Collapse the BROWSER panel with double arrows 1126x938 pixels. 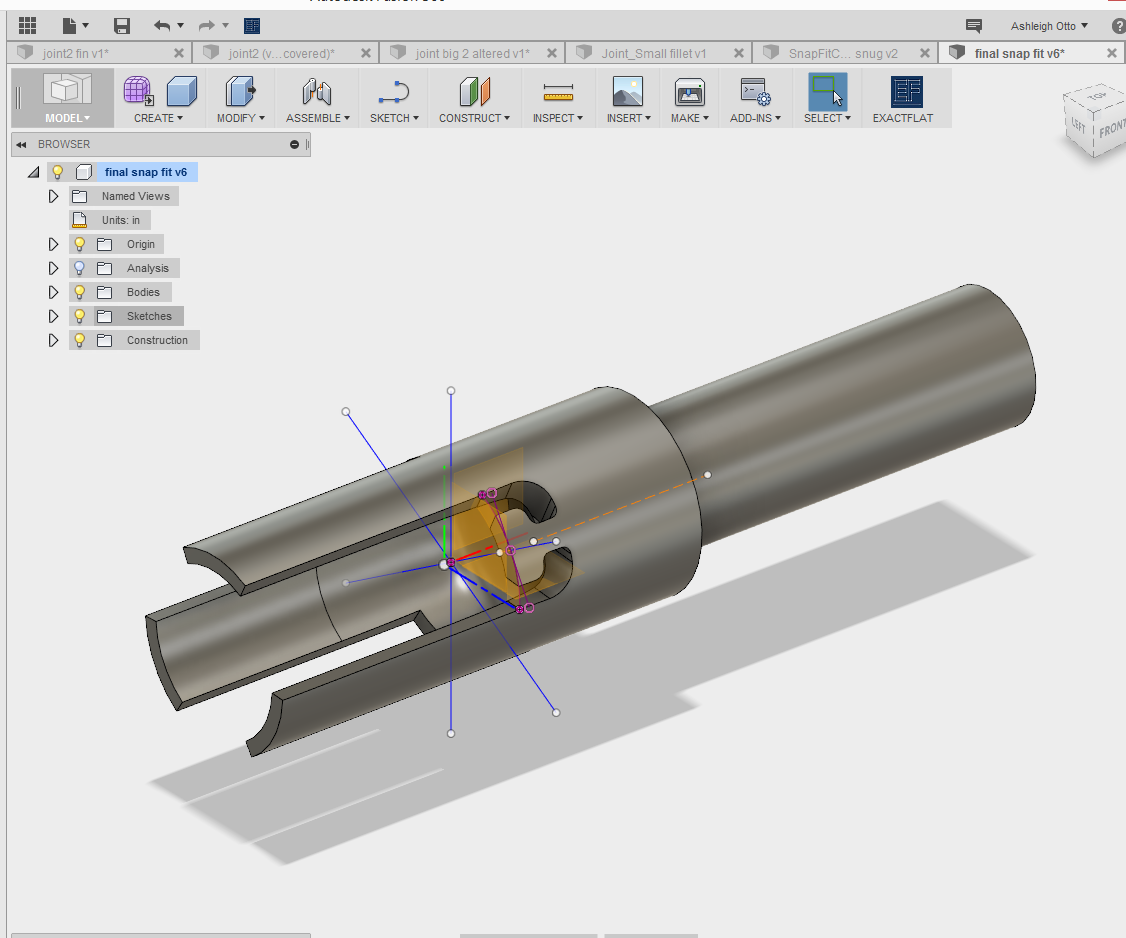pyautogui.click(x=22, y=144)
